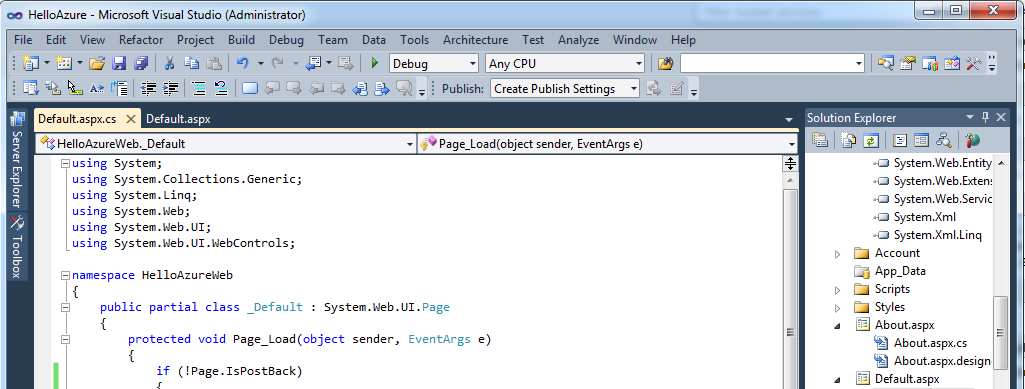
Task: Expand the Styles folder node
Action: click(x=837, y=307)
